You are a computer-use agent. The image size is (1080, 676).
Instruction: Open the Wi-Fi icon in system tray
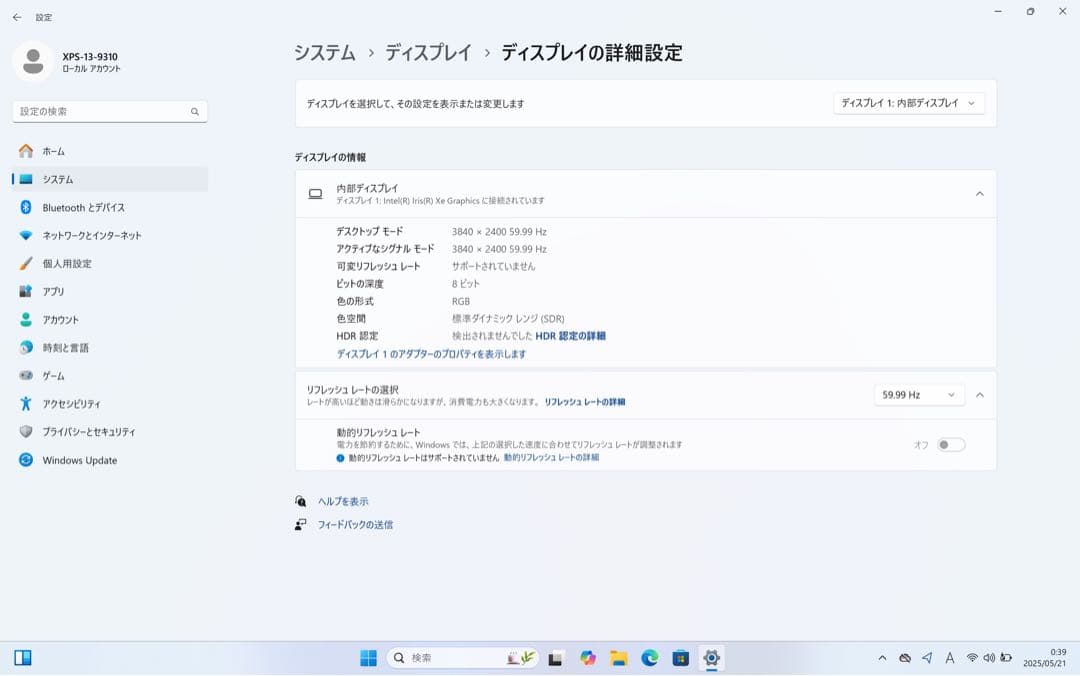pyautogui.click(x=971, y=658)
